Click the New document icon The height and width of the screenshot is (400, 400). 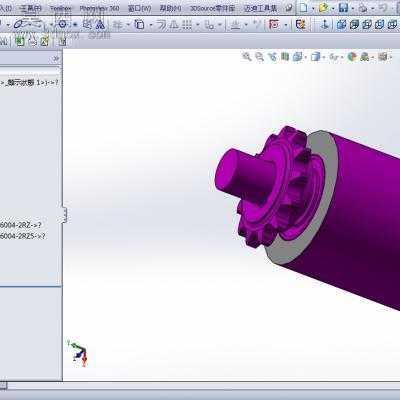[303, 8]
